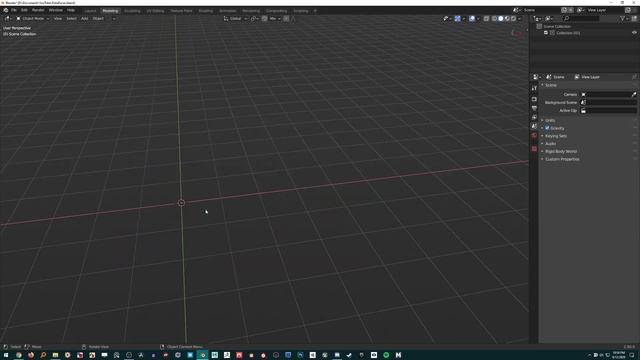Click the Camera object field
Viewport: 640px width, 360px height.
click(608, 94)
